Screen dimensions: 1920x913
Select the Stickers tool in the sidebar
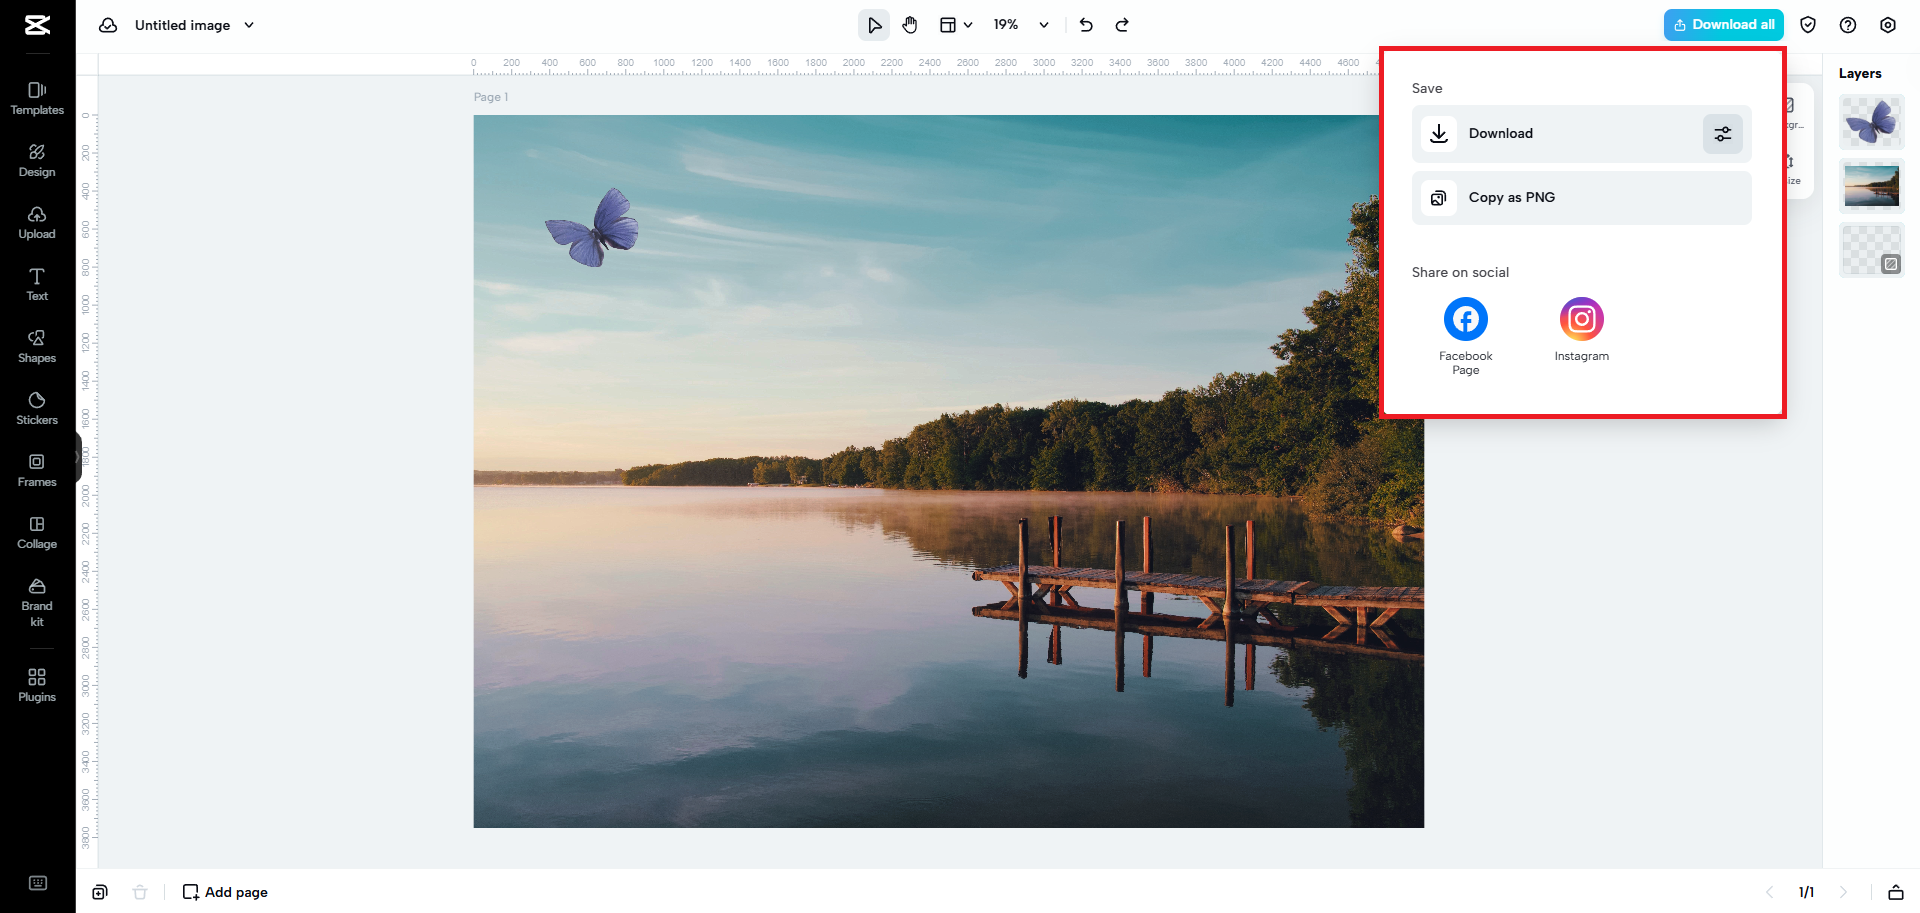pyautogui.click(x=37, y=408)
